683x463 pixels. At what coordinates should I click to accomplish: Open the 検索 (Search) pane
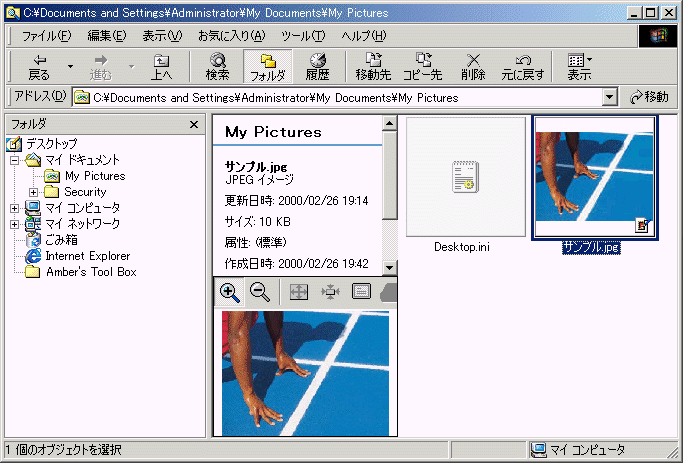pos(217,67)
